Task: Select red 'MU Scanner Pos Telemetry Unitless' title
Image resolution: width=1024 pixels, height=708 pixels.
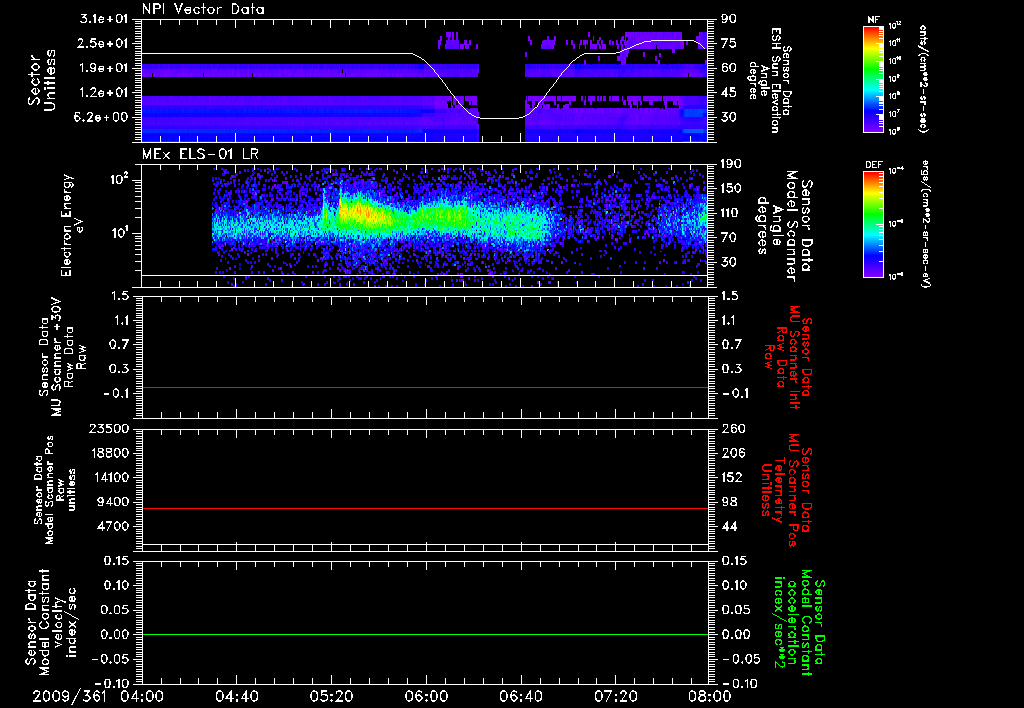Action: [787, 490]
